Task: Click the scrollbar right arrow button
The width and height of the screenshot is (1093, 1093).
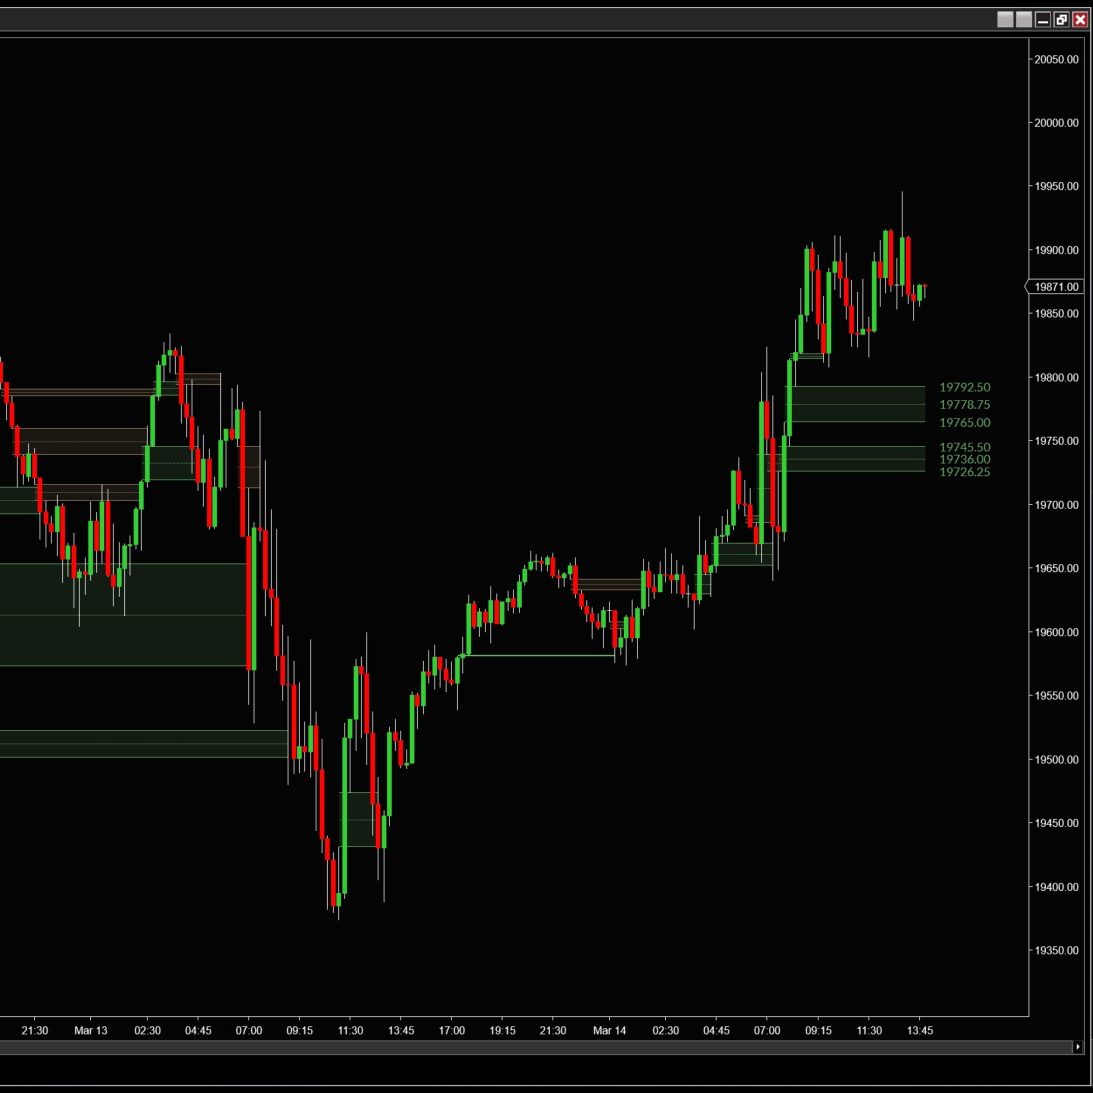Action: [1077, 1047]
